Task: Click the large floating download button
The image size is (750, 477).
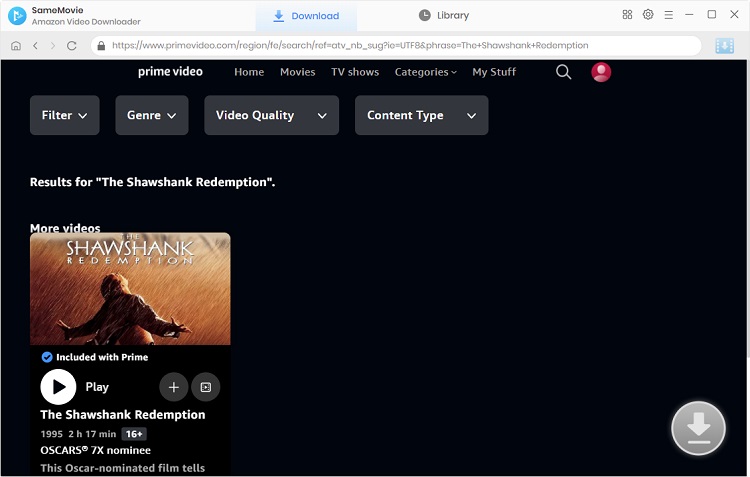Action: 698,428
